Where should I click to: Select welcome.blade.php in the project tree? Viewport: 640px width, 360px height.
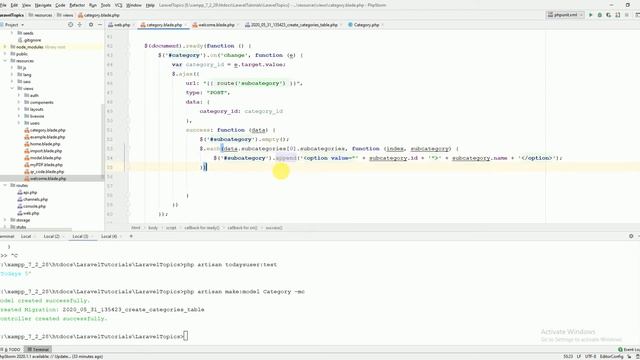click(45, 179)
